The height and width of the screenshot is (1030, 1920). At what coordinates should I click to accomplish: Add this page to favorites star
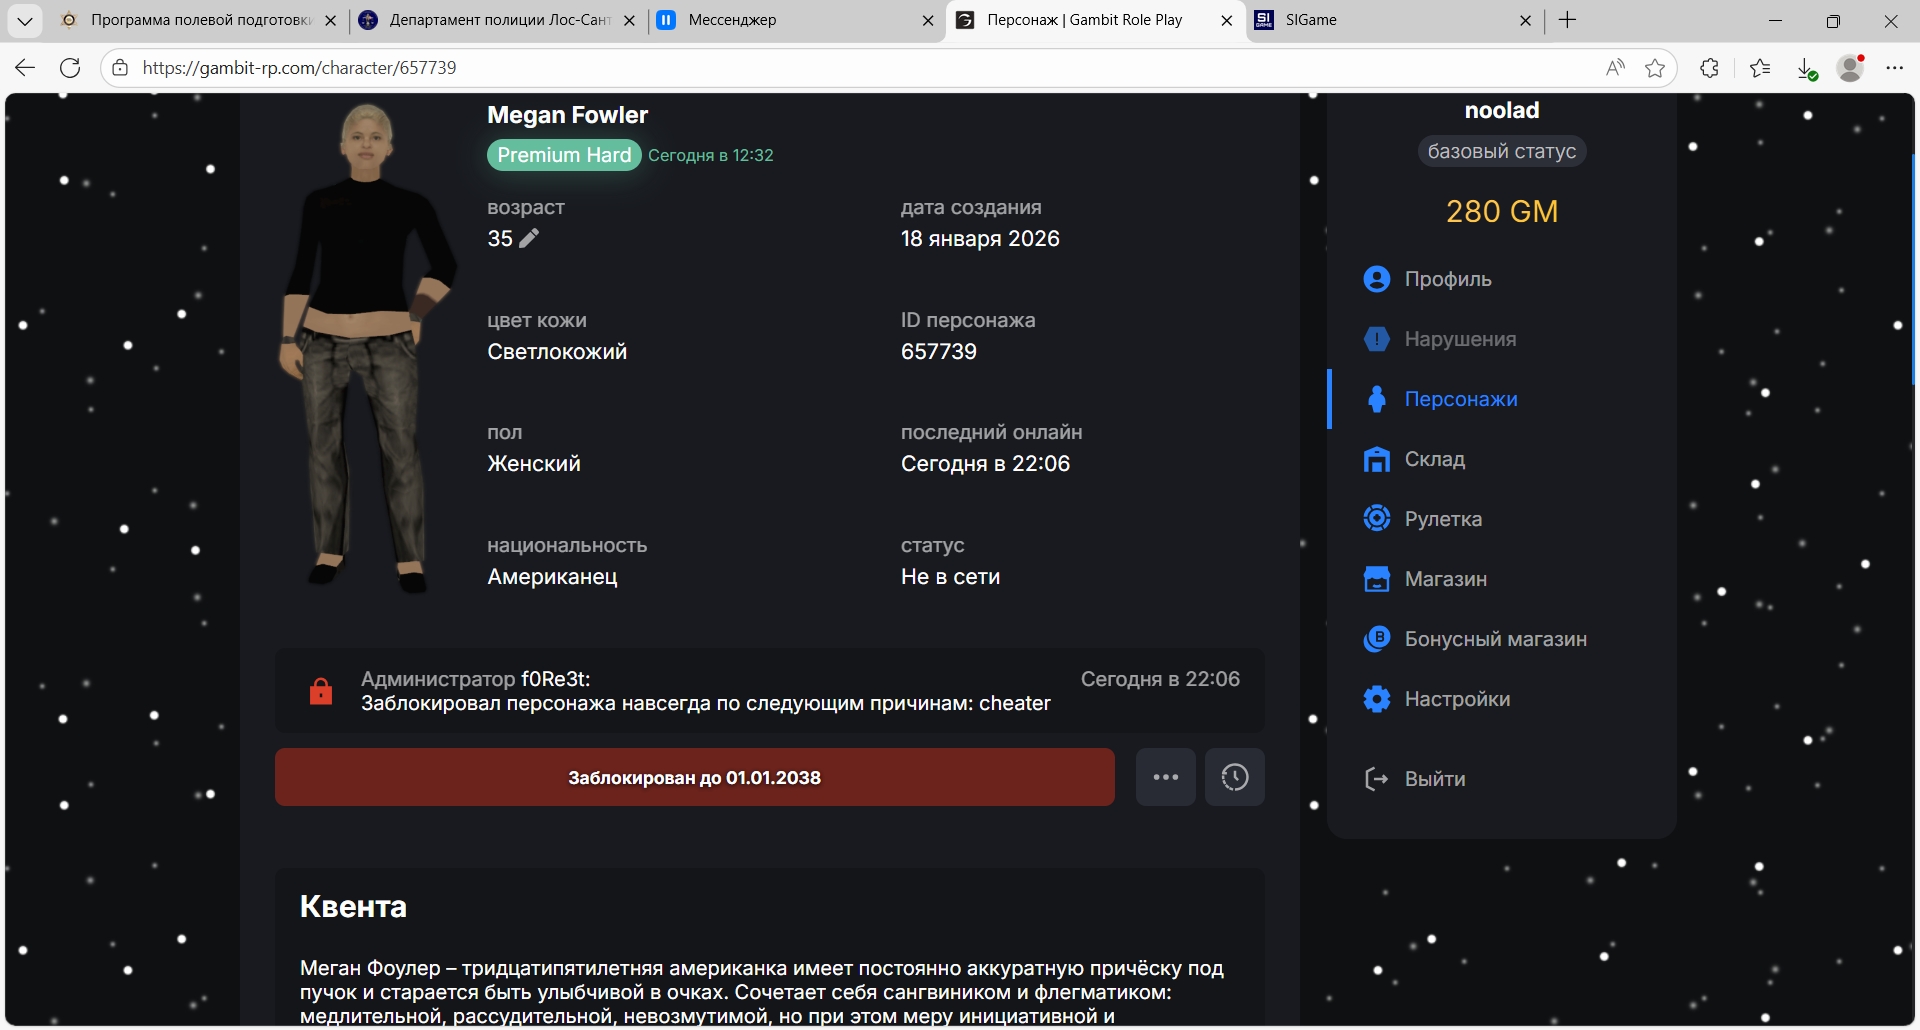[x=1655, y=68]
